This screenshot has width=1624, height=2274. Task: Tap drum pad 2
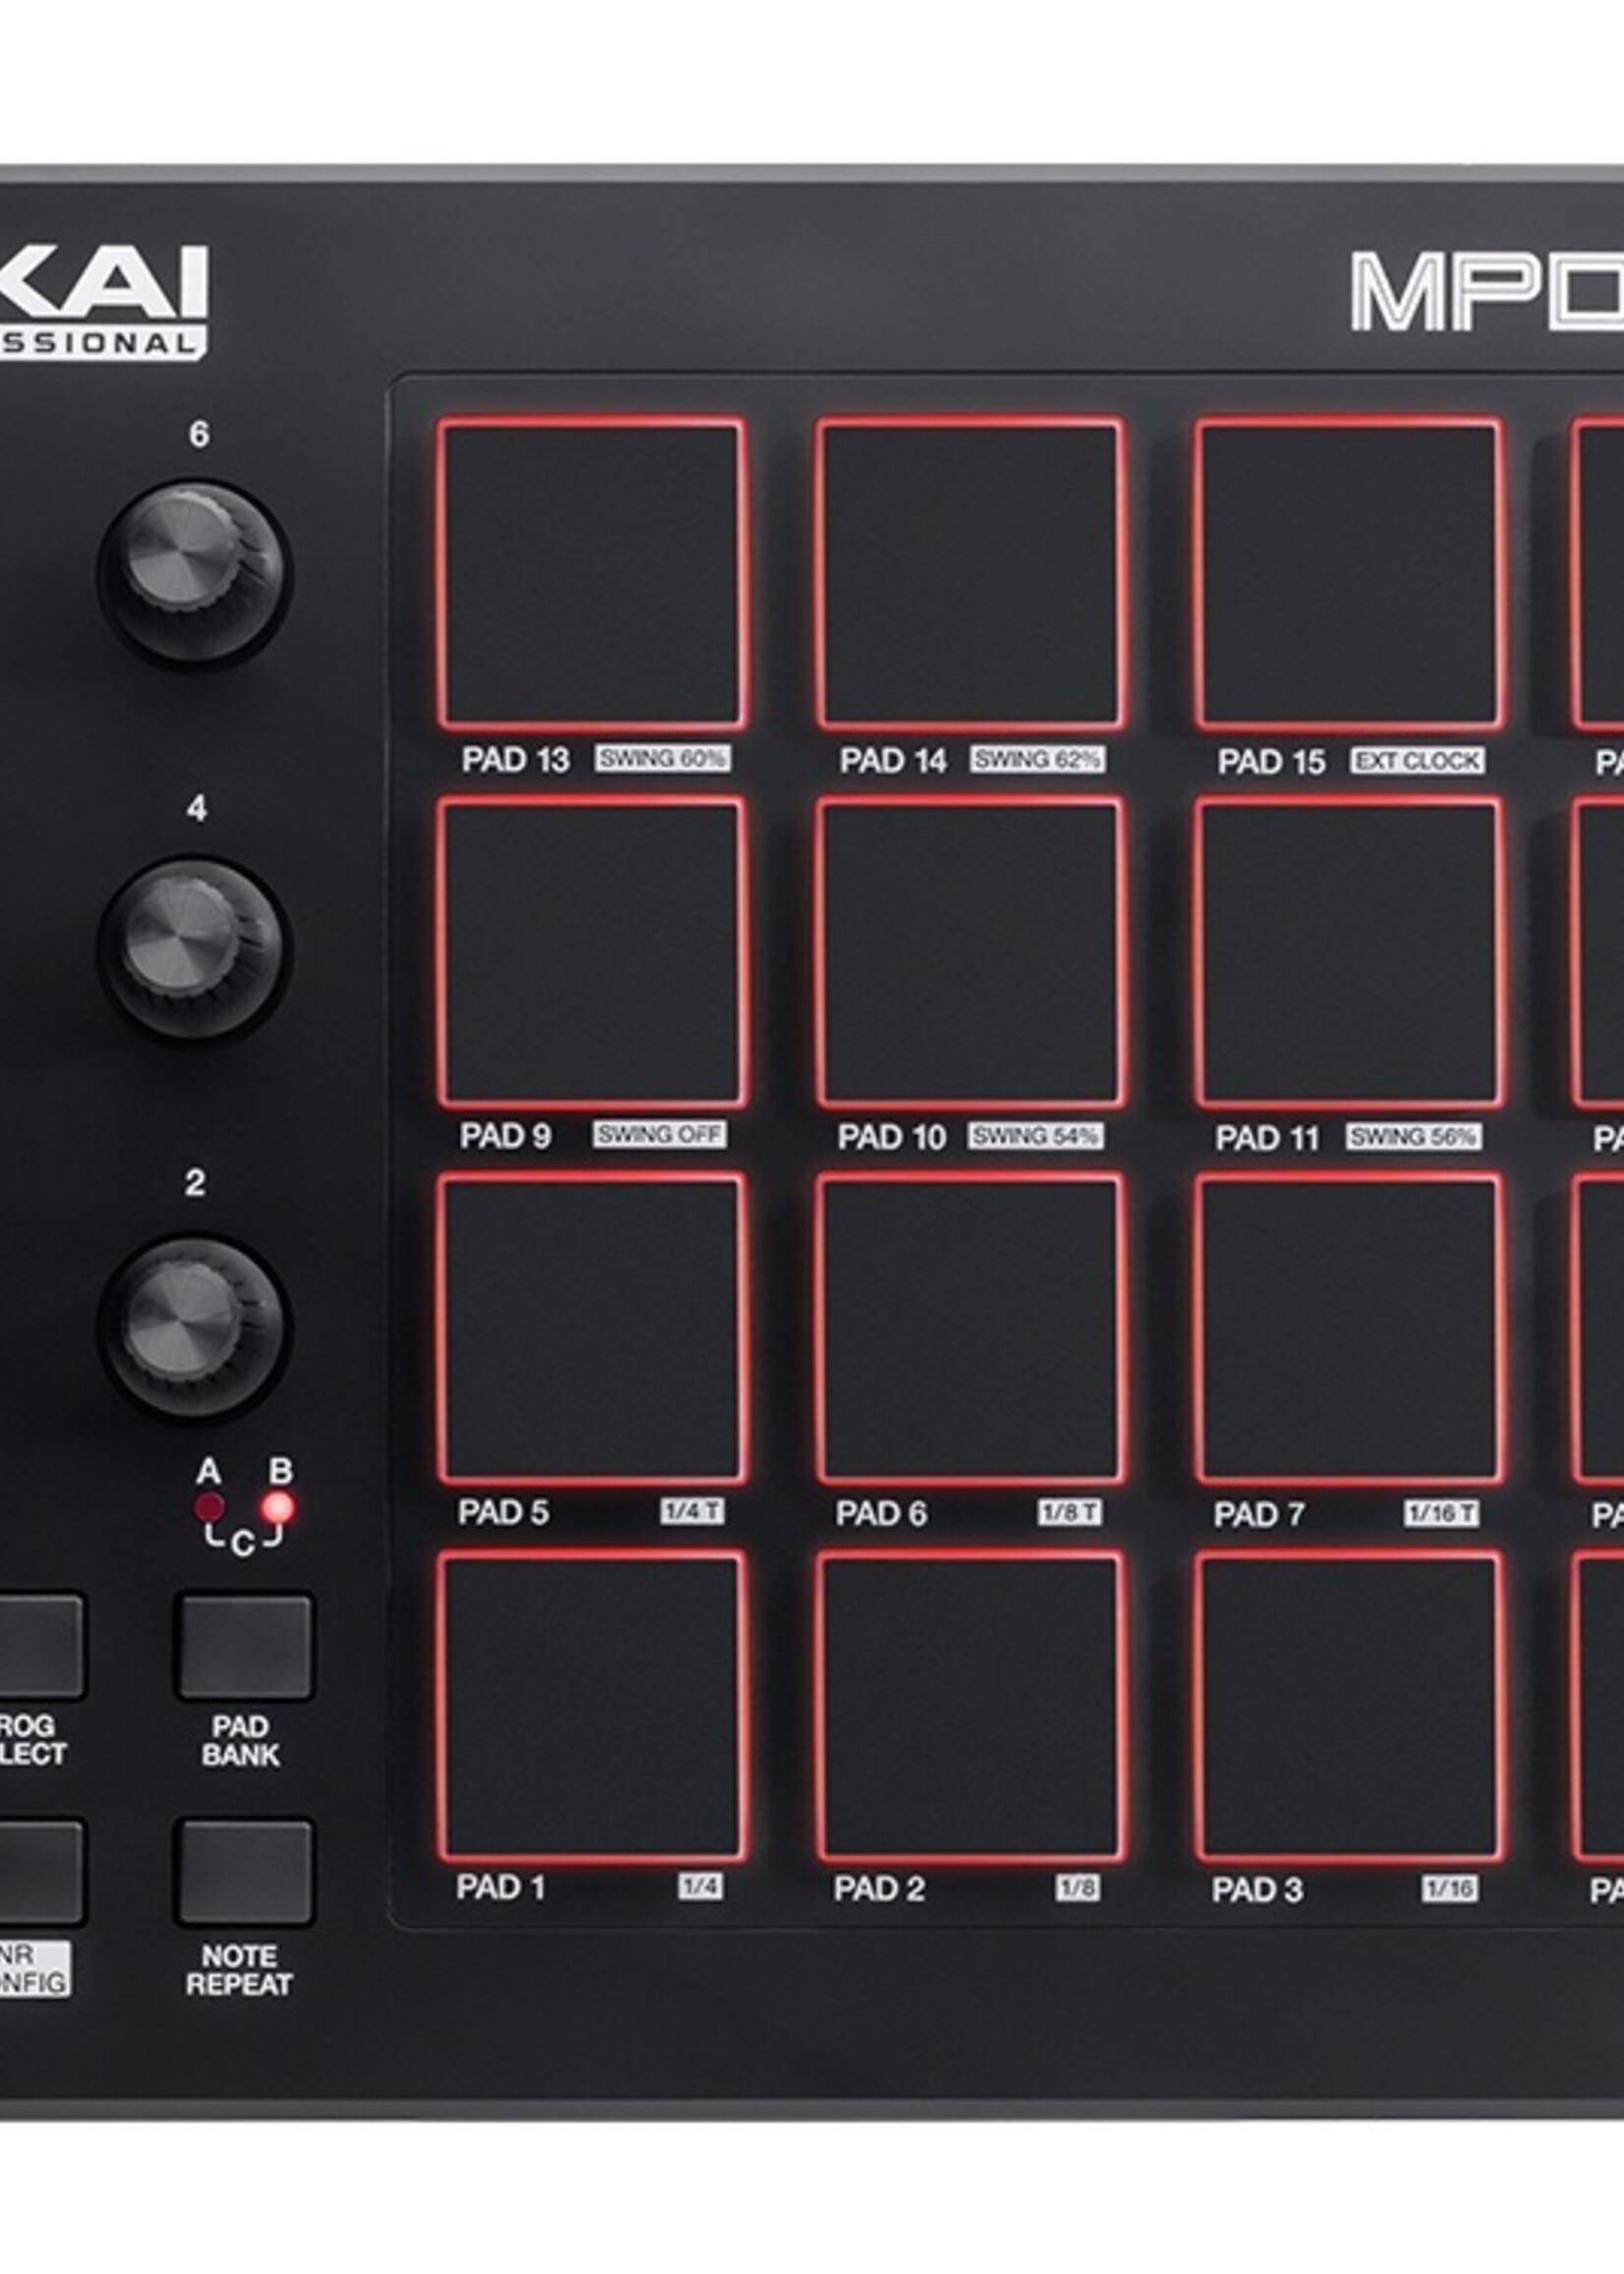[x=970, y=1706]
